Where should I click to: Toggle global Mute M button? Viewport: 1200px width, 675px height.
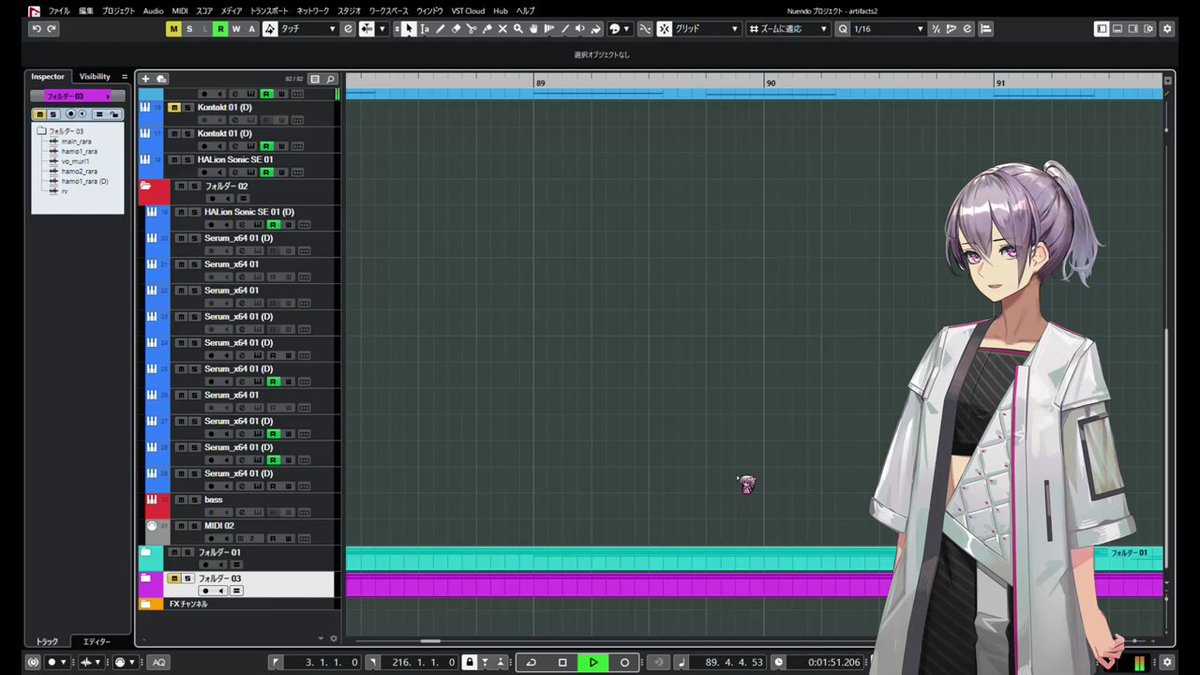pyautogui.click(x=174, y=29)
